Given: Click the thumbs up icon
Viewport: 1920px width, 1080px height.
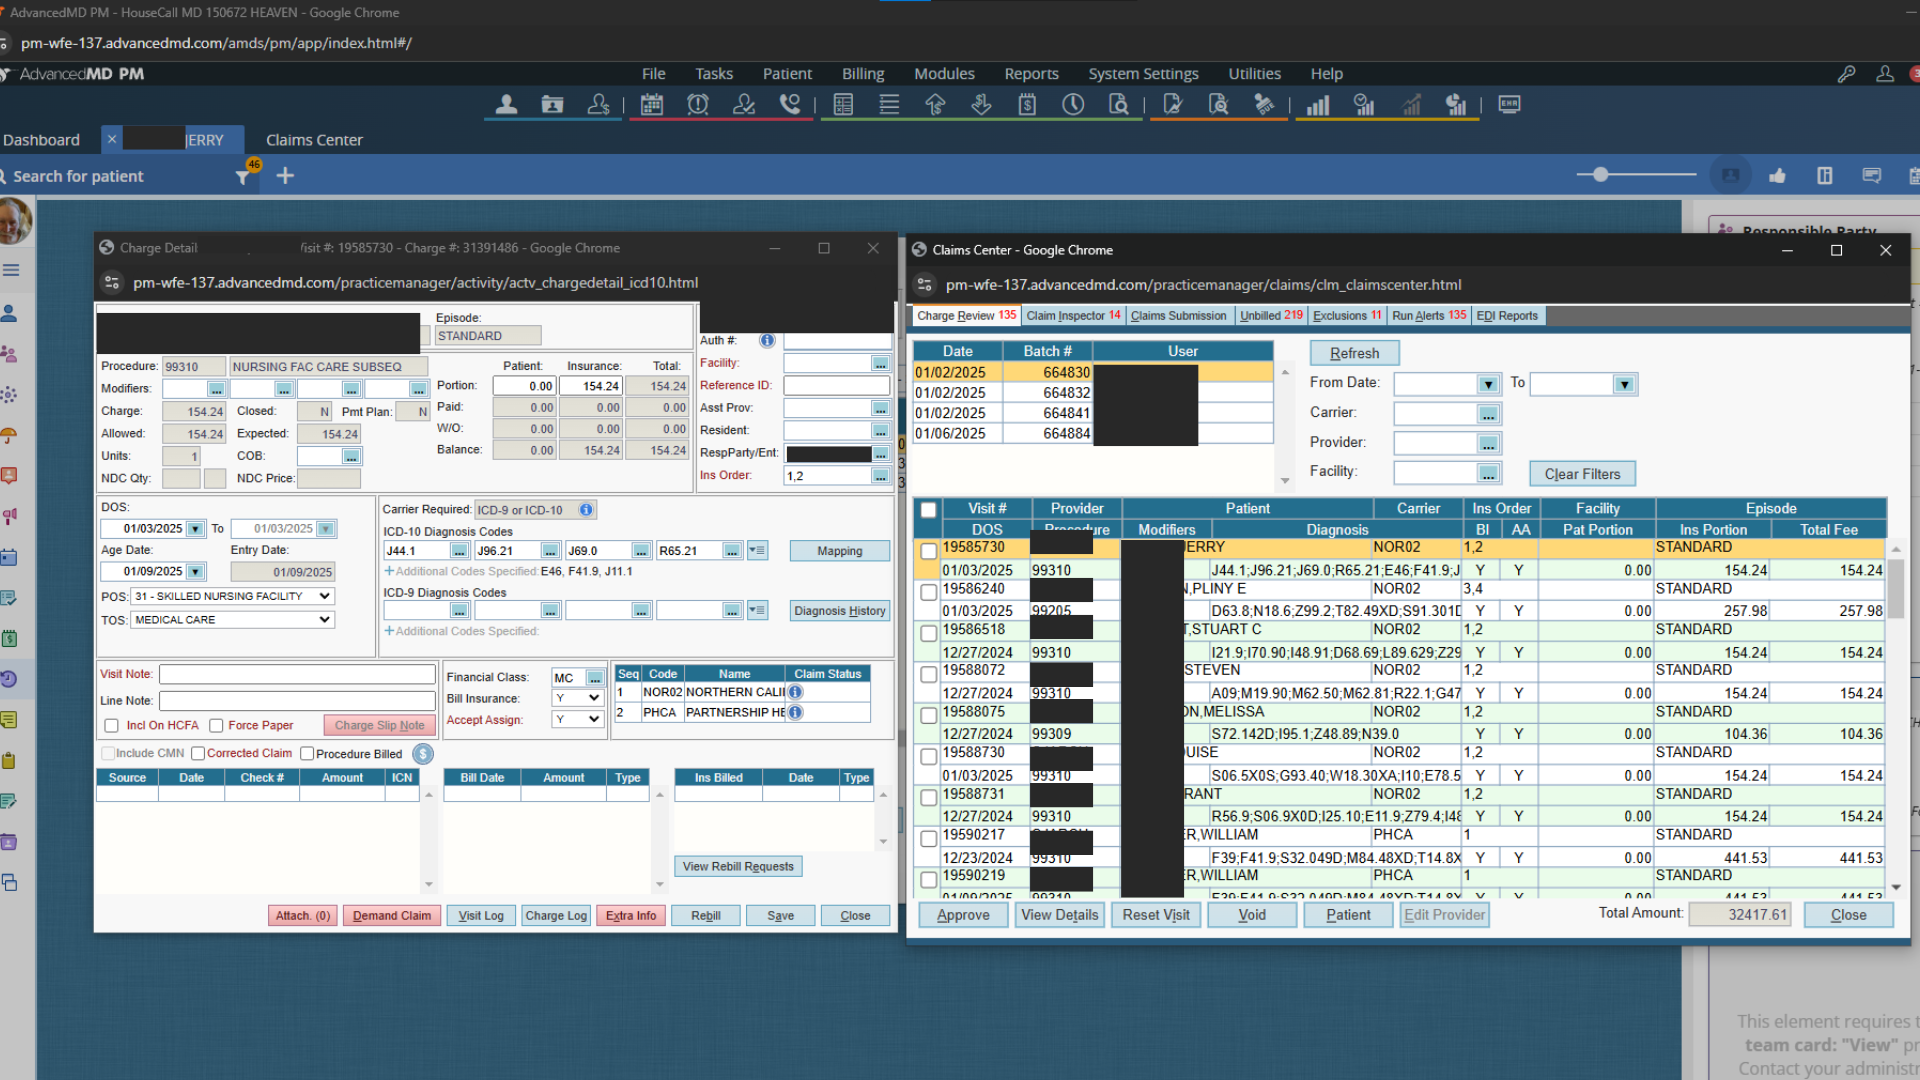Looking at the screenshot, I should tap(1777, 176).
